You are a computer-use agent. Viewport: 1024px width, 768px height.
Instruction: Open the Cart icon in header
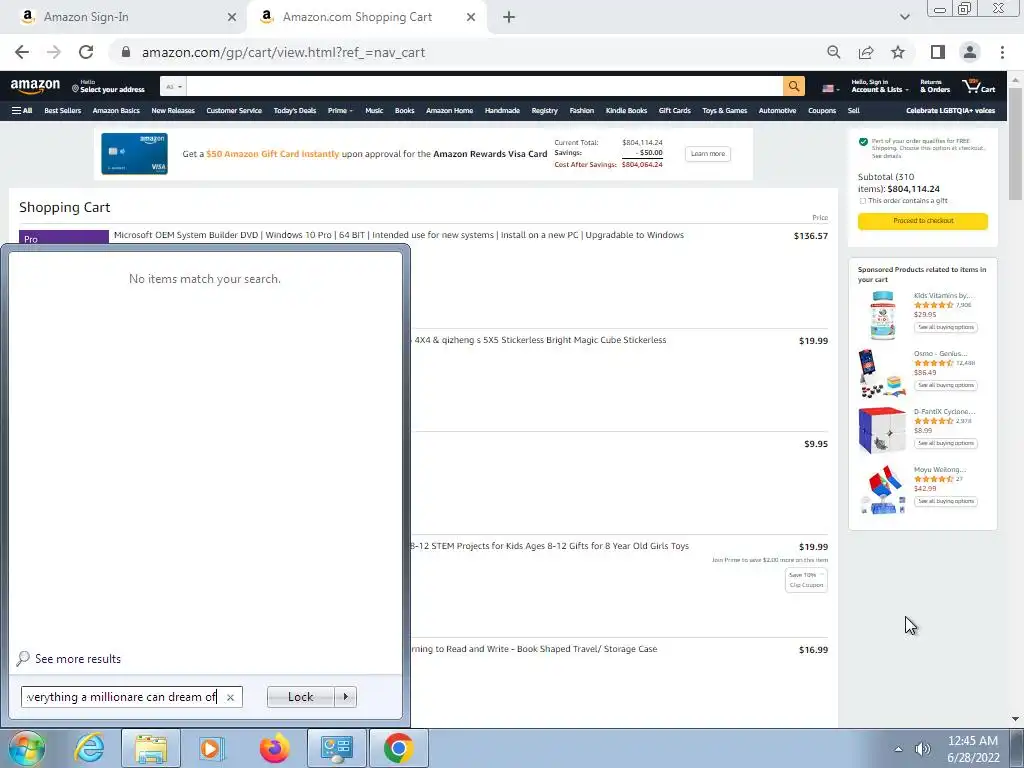coord(978,86)
